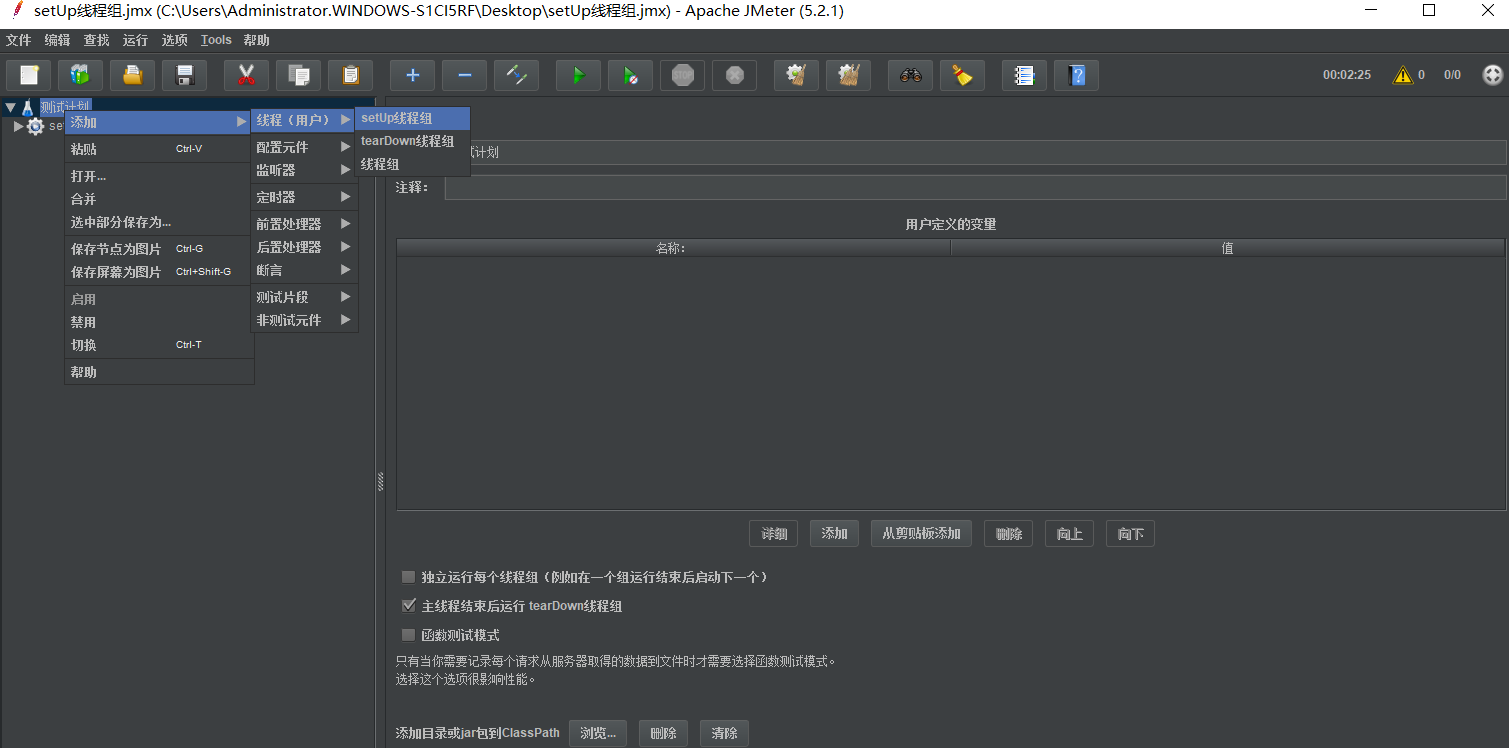Open the 运行 menu
The height and width of the screenshot is (748, 1509).
135,40
